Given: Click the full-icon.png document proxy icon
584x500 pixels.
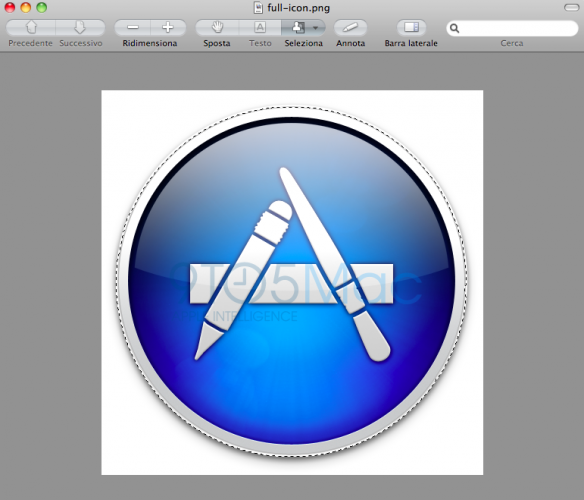Looking at the screenshot, I should pos(258,8).
